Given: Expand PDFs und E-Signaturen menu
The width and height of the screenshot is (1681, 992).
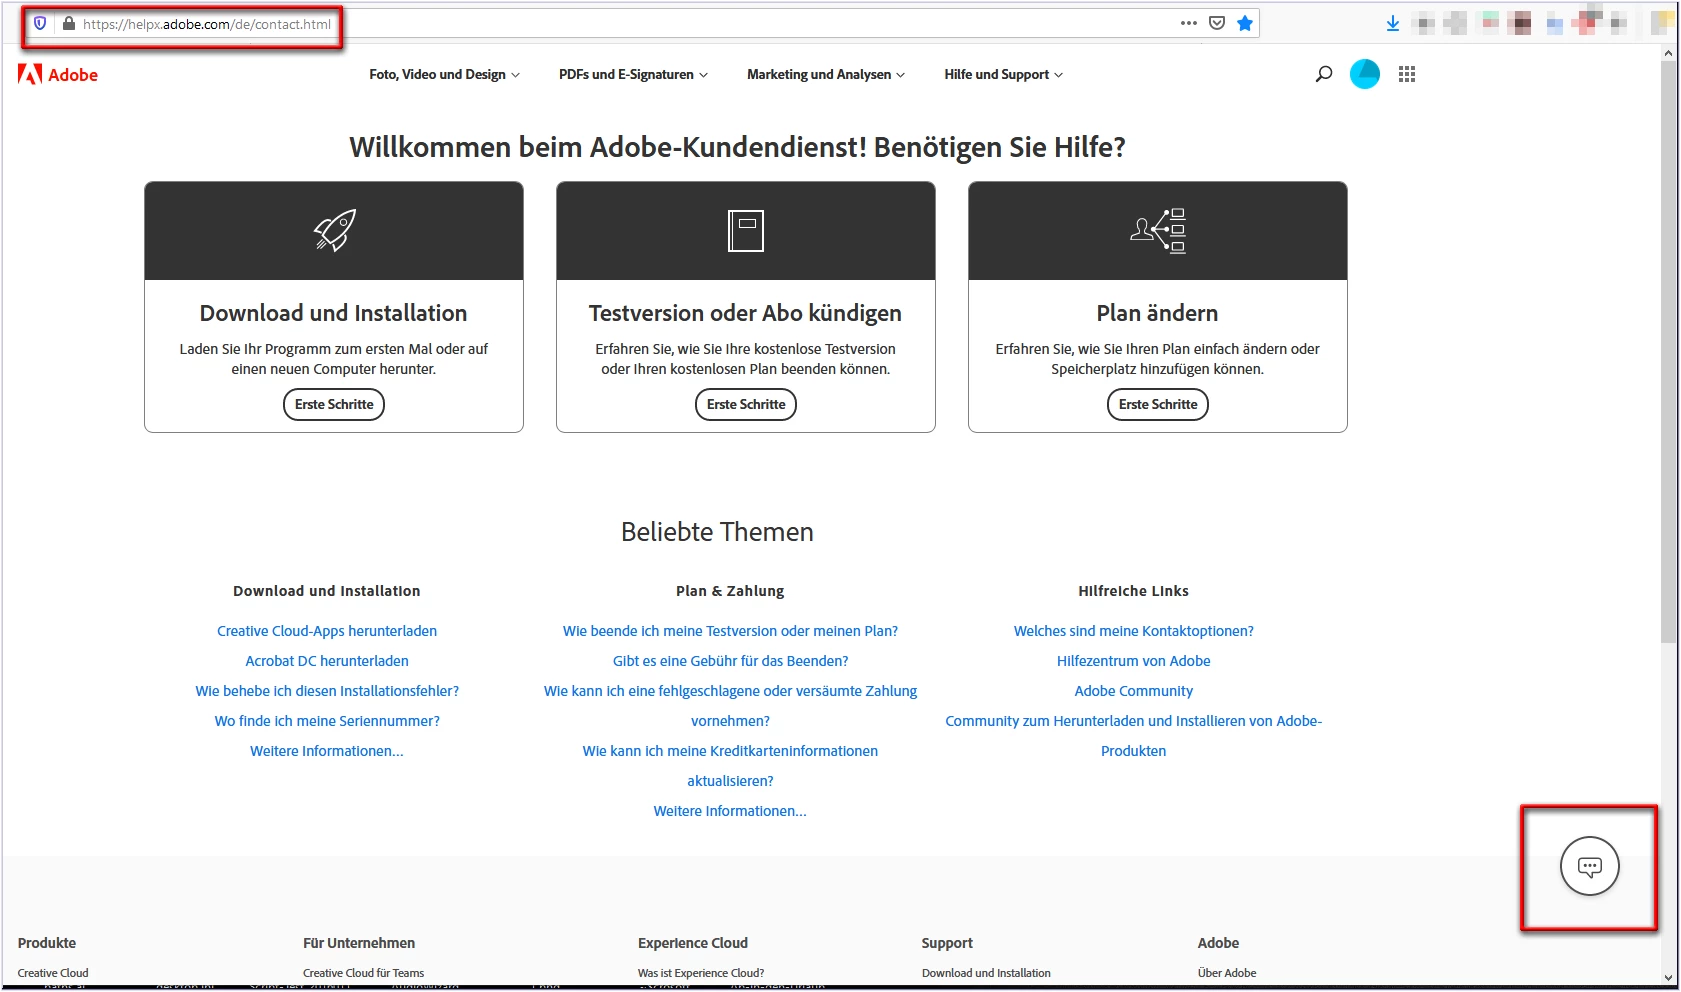Looking at the screenshot, I should (633, 75).
